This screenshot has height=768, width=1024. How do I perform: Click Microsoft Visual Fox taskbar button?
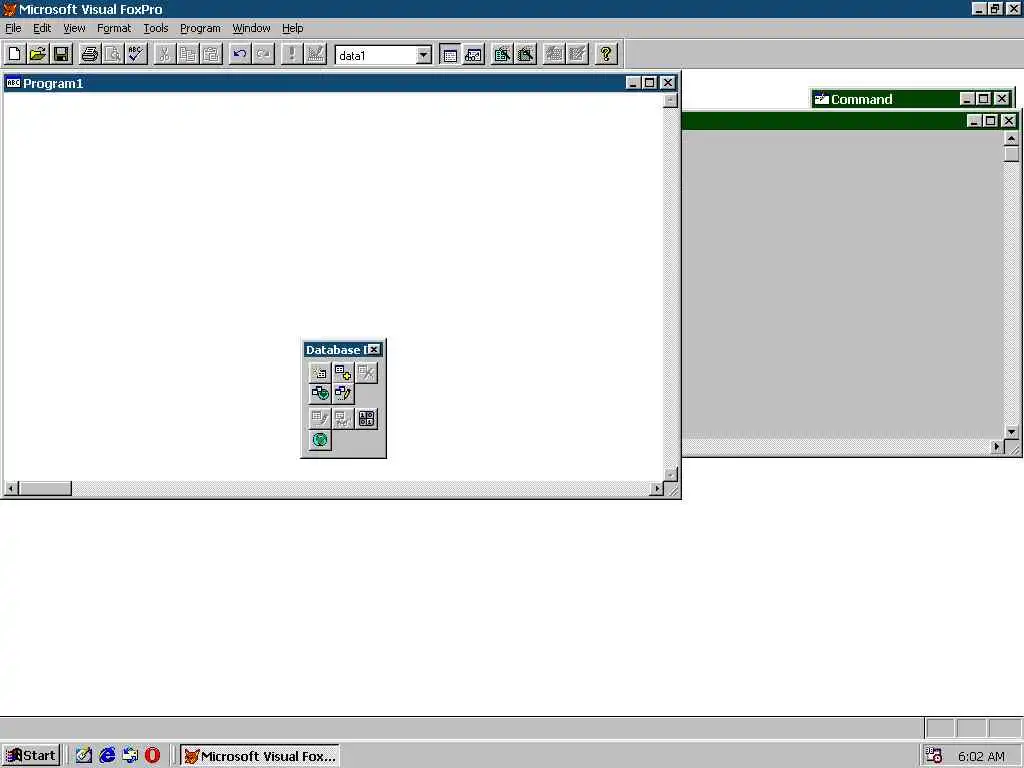pyautogui.click(x=260, y=756)
